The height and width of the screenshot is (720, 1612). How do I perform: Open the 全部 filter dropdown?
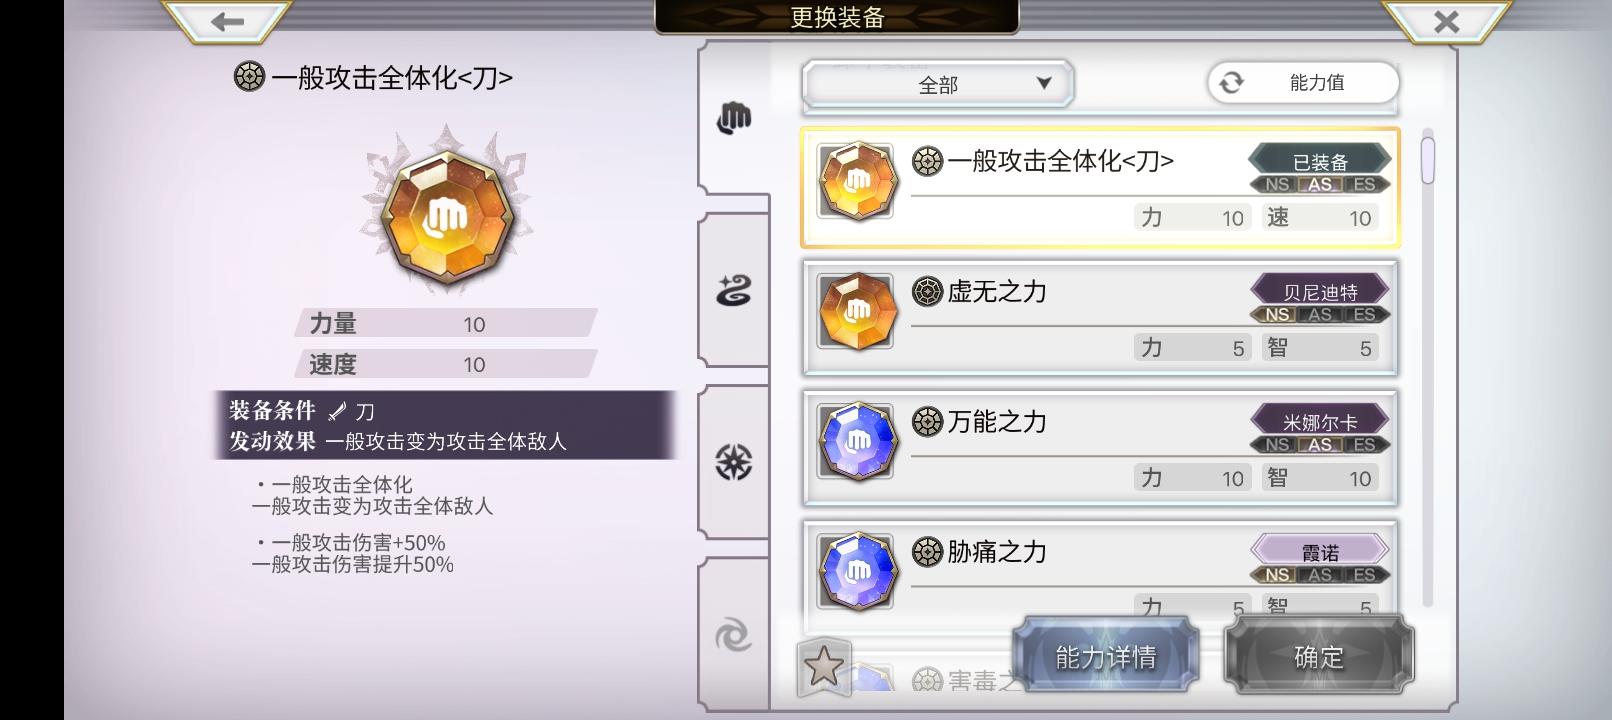click(x=938, y=85)
